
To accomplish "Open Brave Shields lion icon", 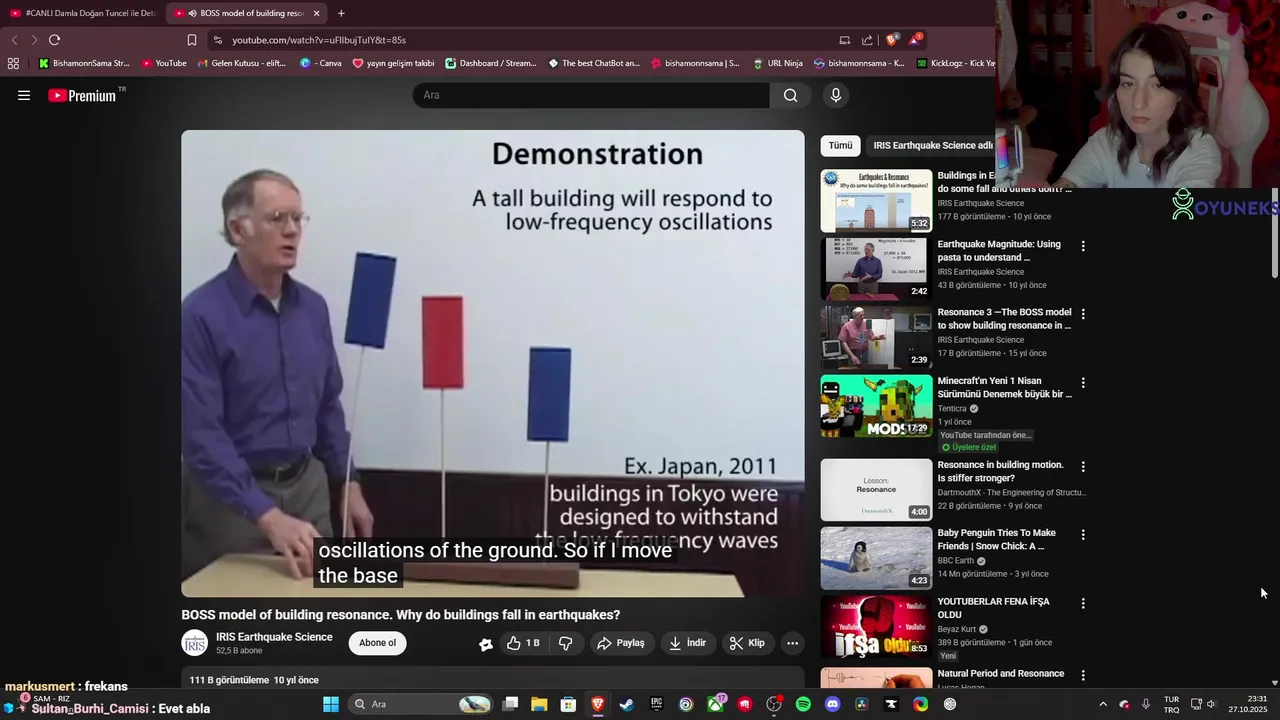I will click(x=892, y=40).
